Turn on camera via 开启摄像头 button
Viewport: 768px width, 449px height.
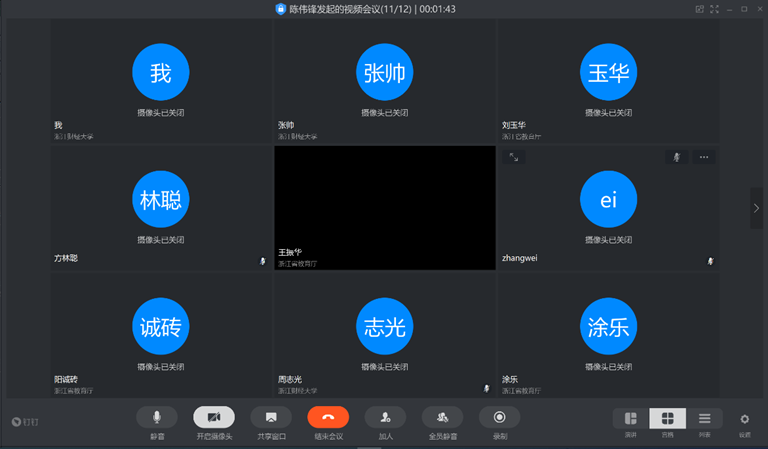[214, 417]
